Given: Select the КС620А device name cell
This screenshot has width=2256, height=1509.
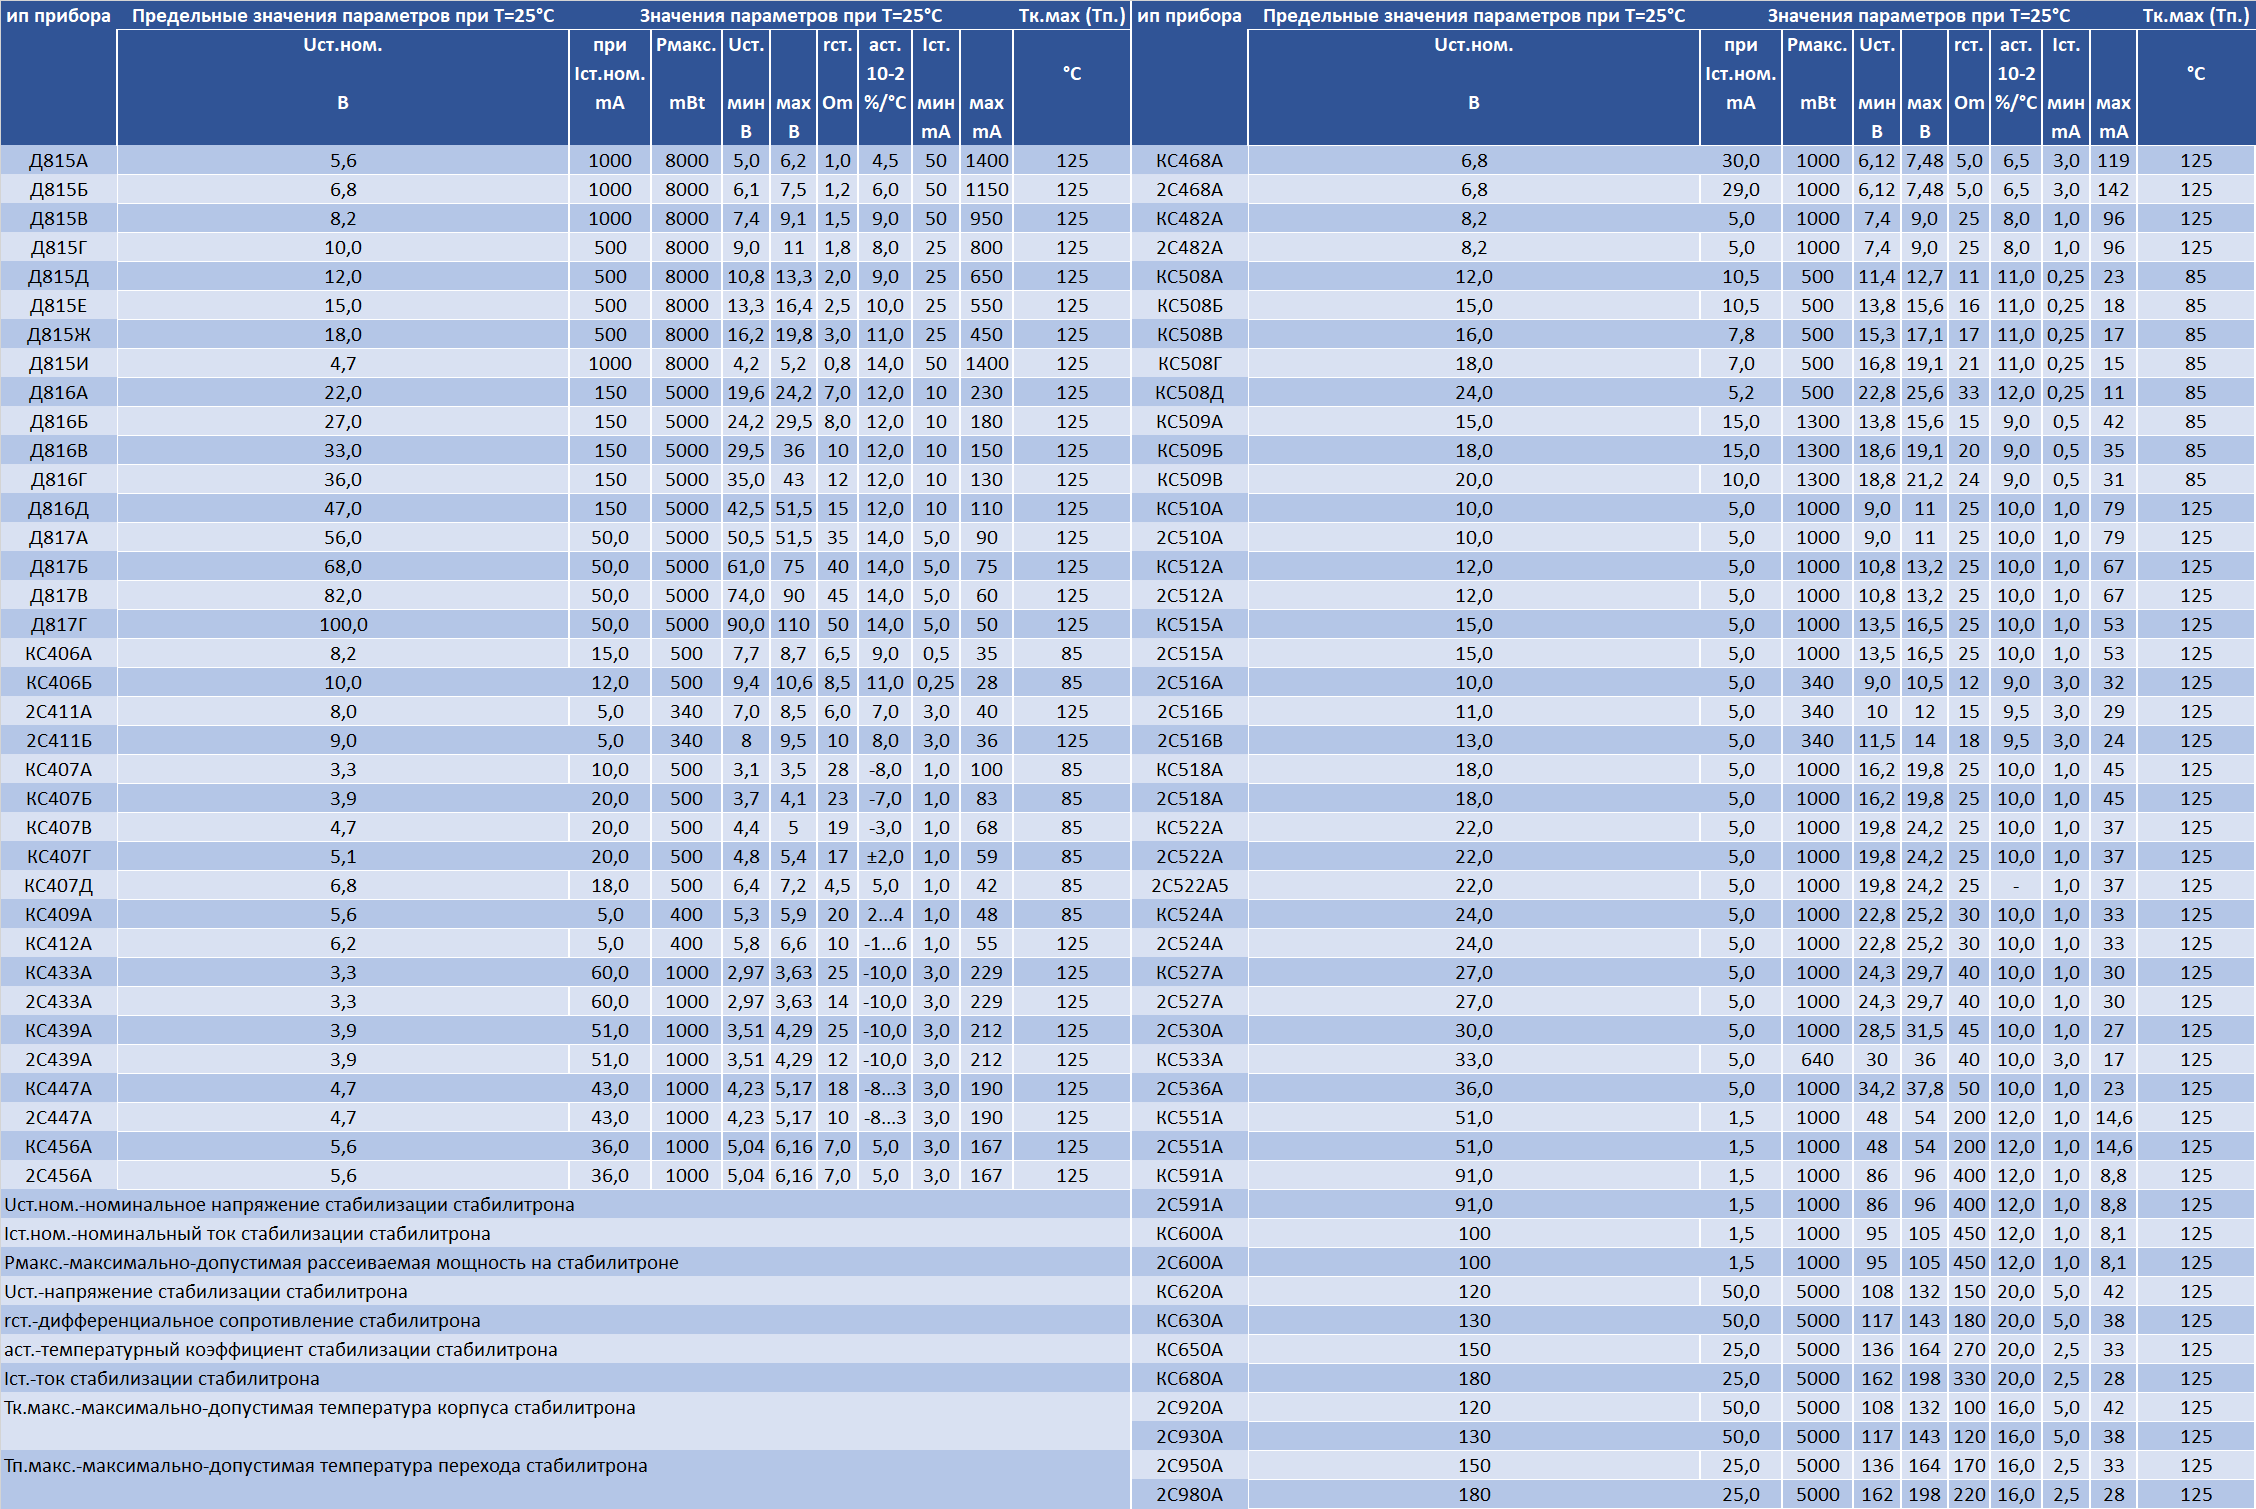Looking at the screenshot, I should 1189,1291.
